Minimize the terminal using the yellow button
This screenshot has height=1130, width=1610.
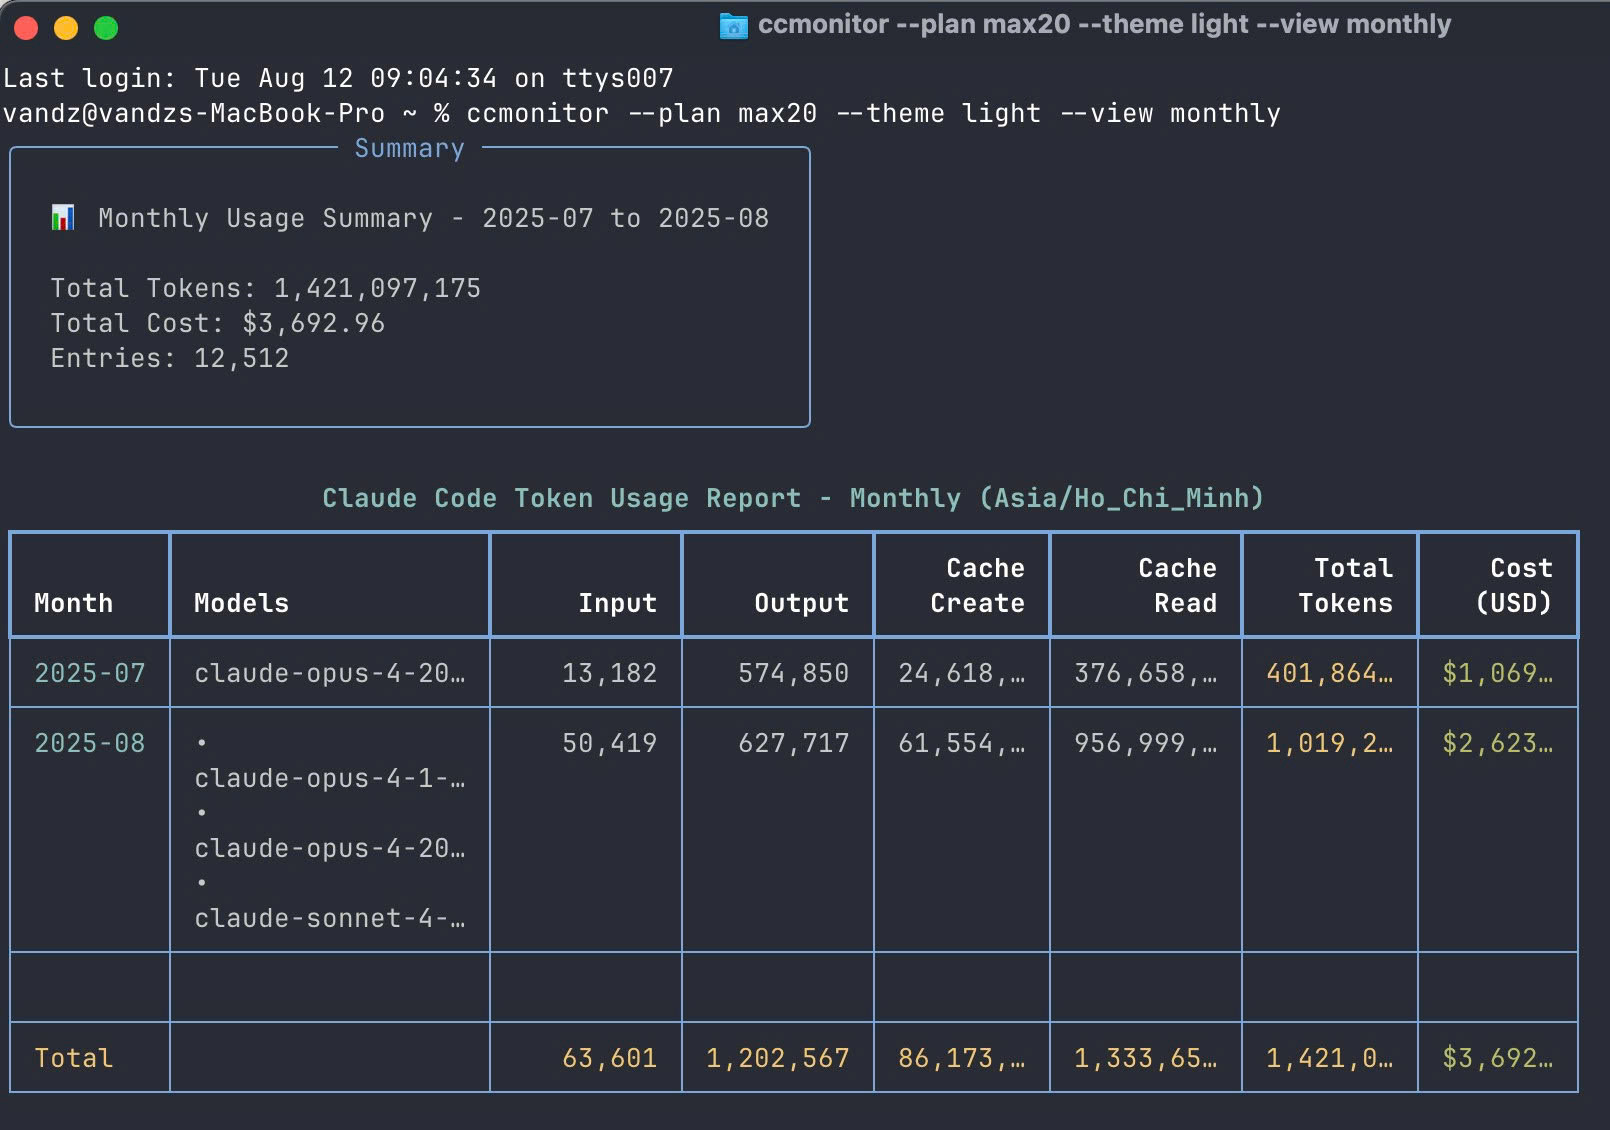pyautogui.click(x=66, y=28)
